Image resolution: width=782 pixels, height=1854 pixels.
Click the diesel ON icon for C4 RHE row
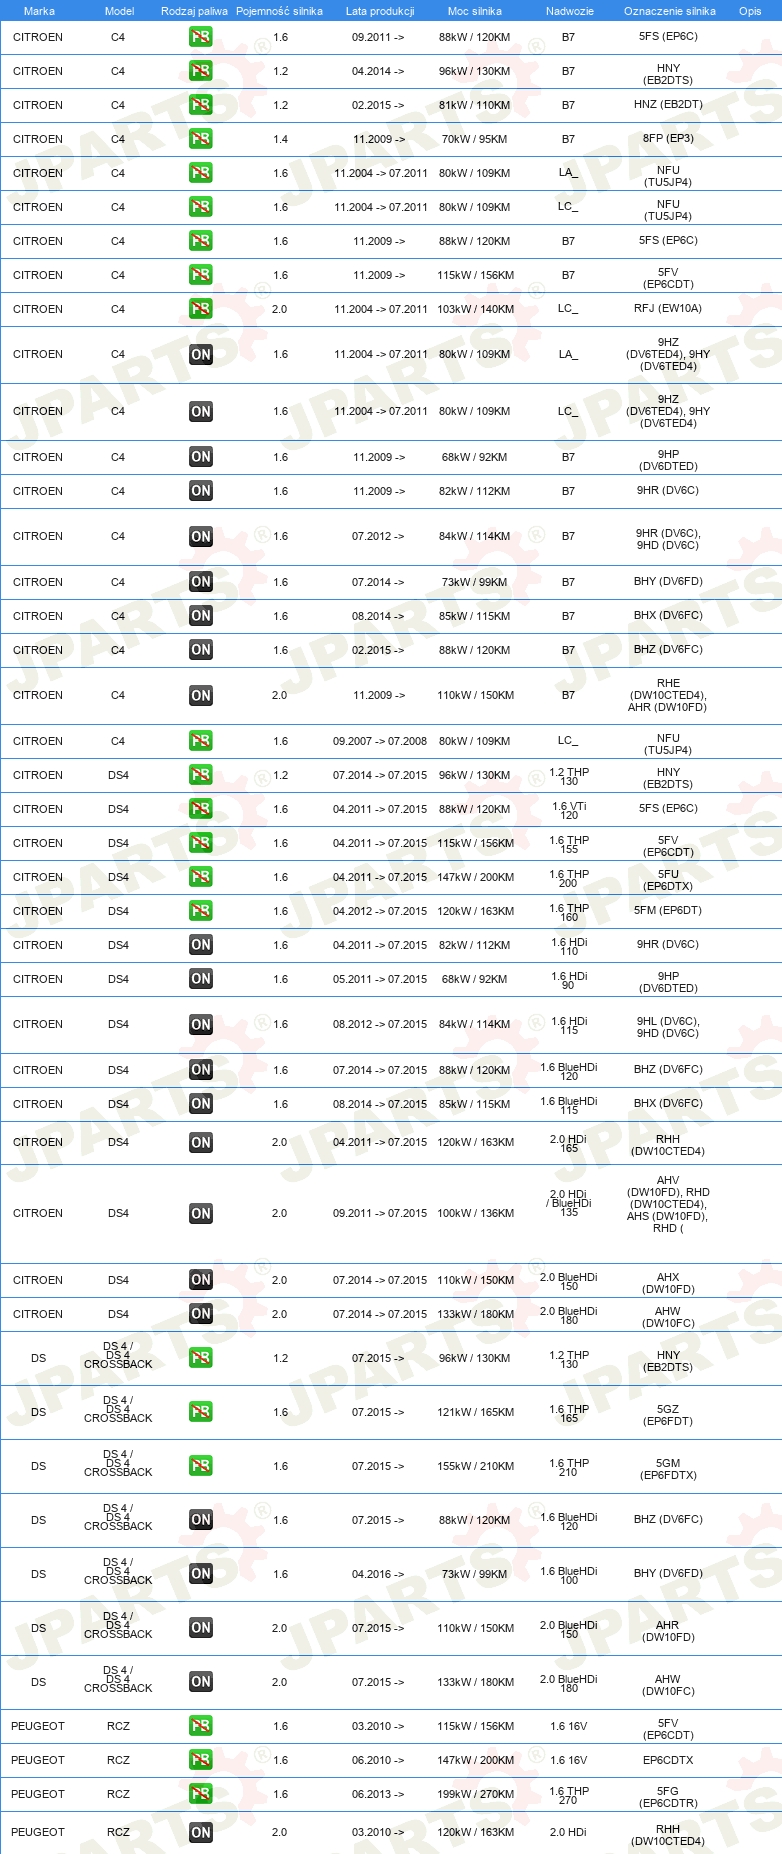click(x=201, y=696)
